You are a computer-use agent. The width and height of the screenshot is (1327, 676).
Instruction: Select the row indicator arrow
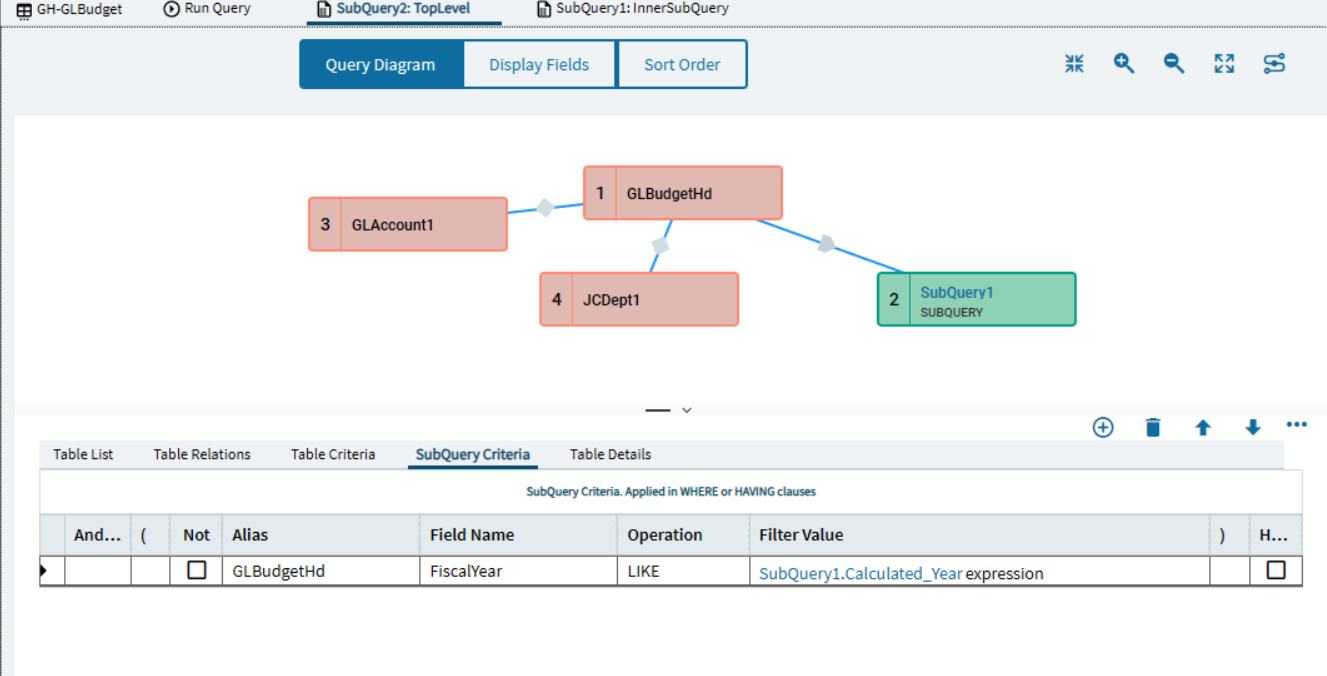44,571
